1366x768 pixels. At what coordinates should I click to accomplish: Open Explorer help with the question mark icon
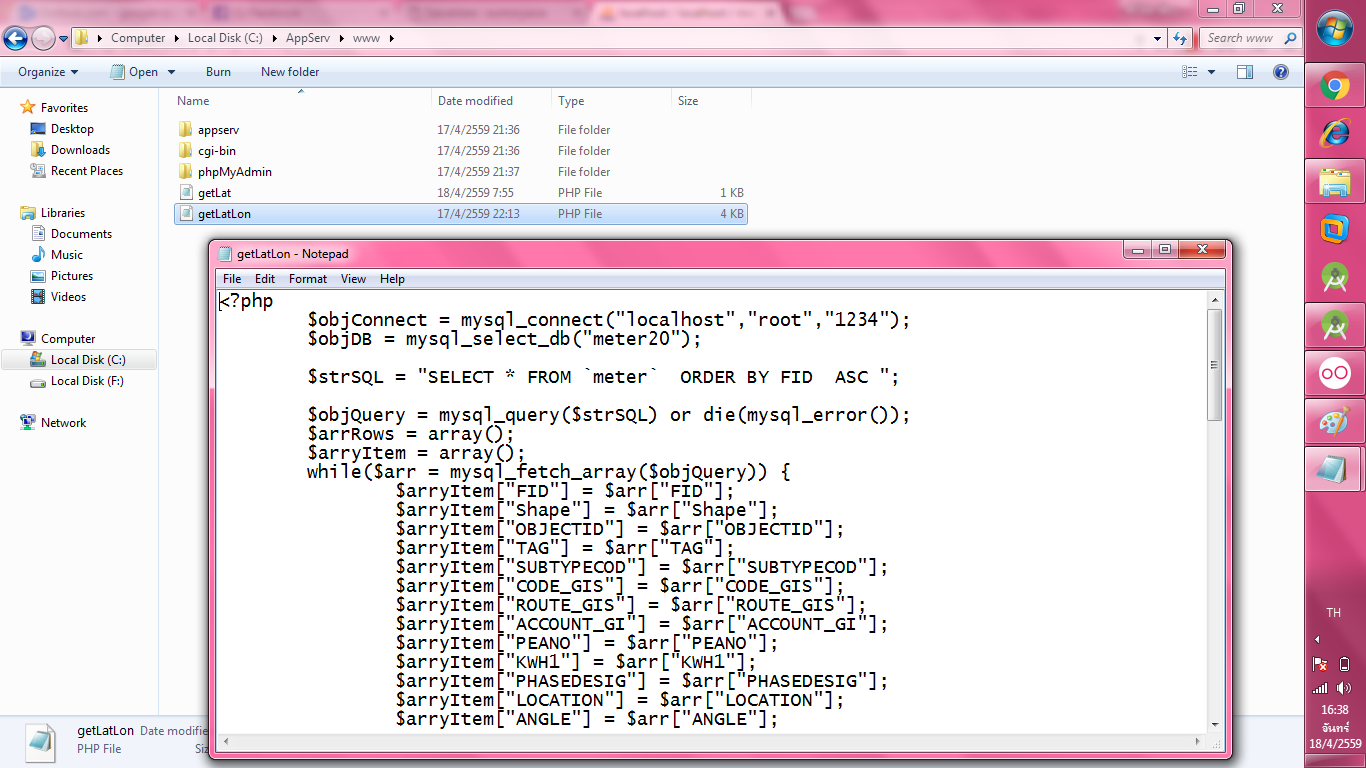pos(1281,72)
